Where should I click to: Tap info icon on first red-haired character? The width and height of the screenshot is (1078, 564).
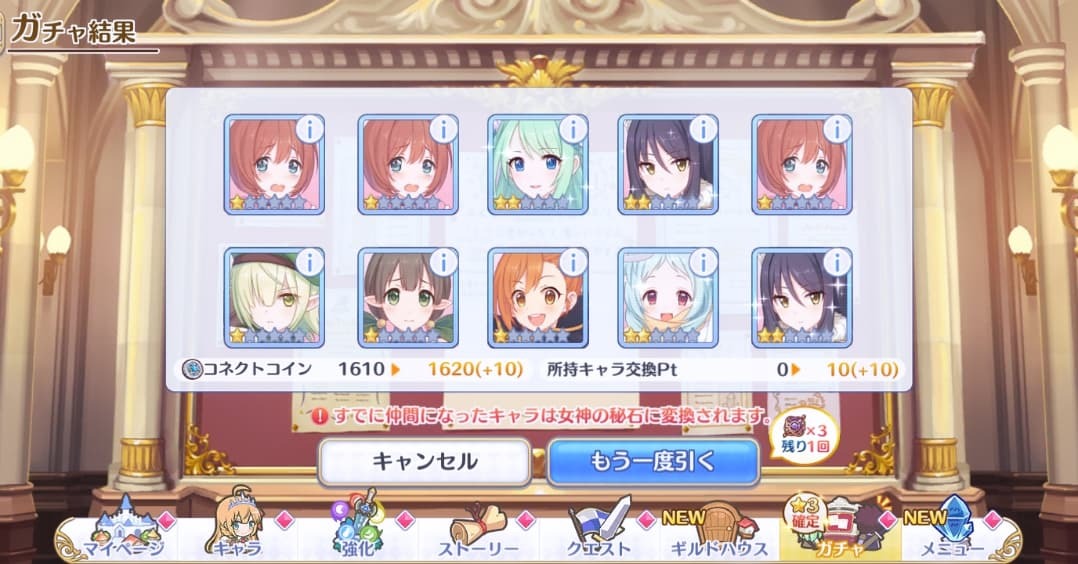pyautogui.click(x=309, y=129)
